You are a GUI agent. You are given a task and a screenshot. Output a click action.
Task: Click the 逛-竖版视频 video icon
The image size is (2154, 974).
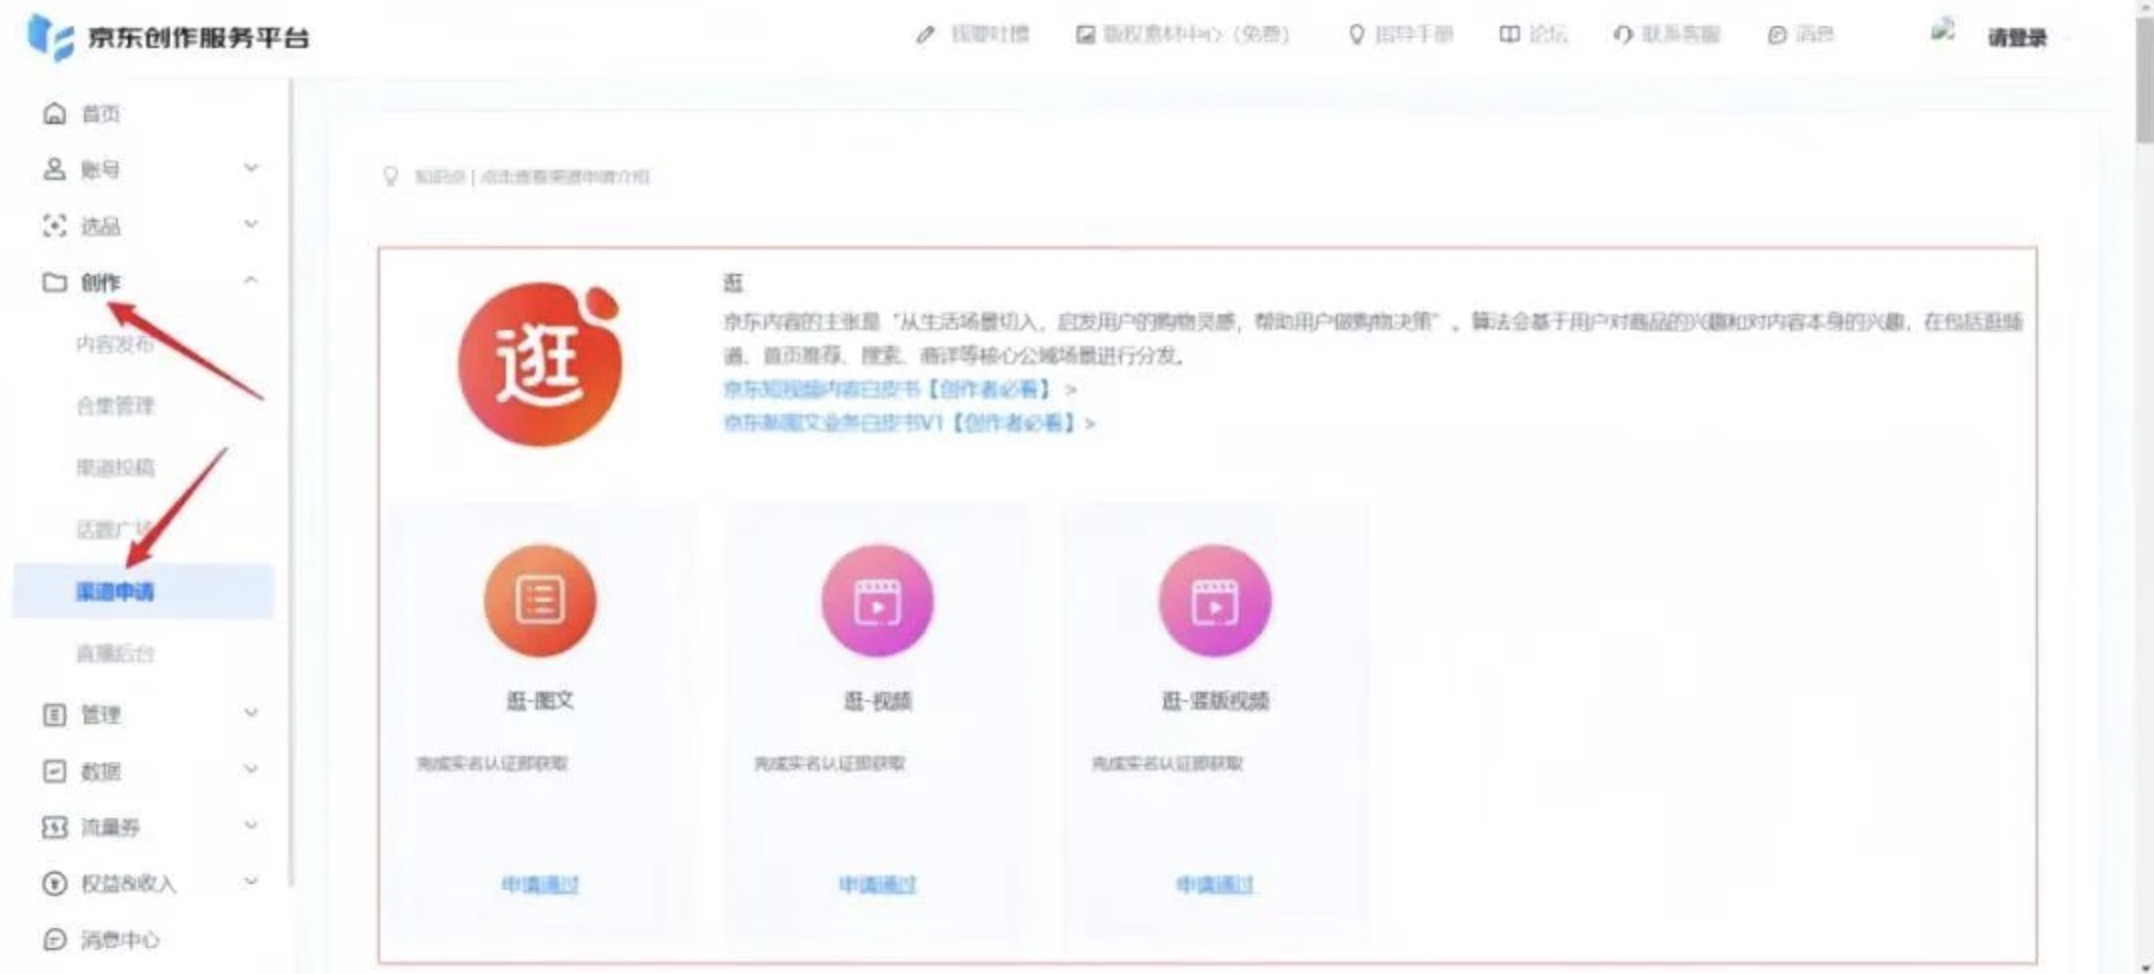point(1213,598)
